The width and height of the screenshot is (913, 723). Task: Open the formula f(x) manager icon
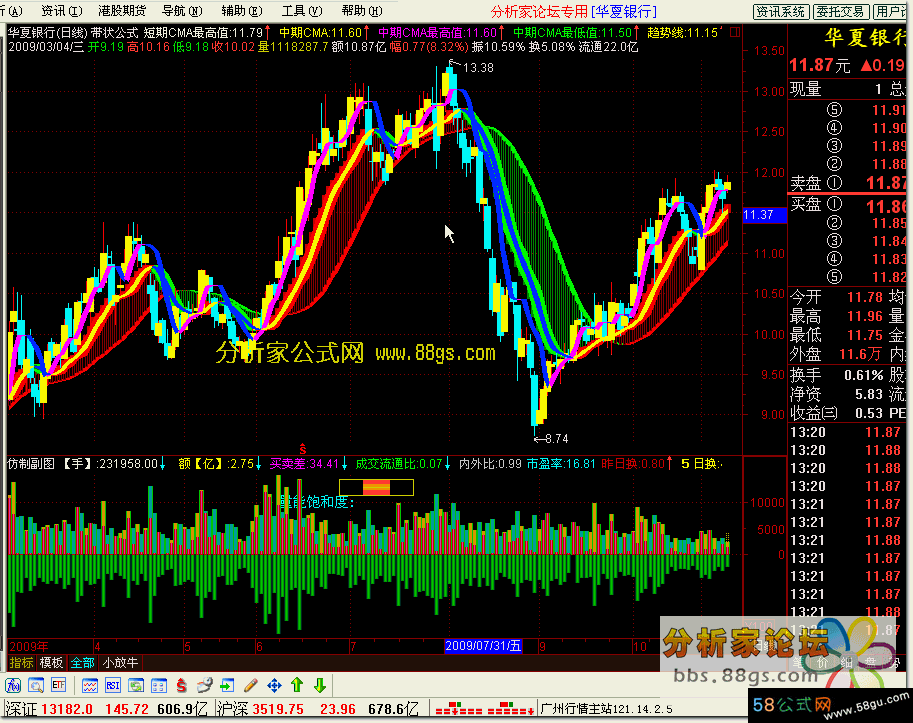click(x=13, y=685)
